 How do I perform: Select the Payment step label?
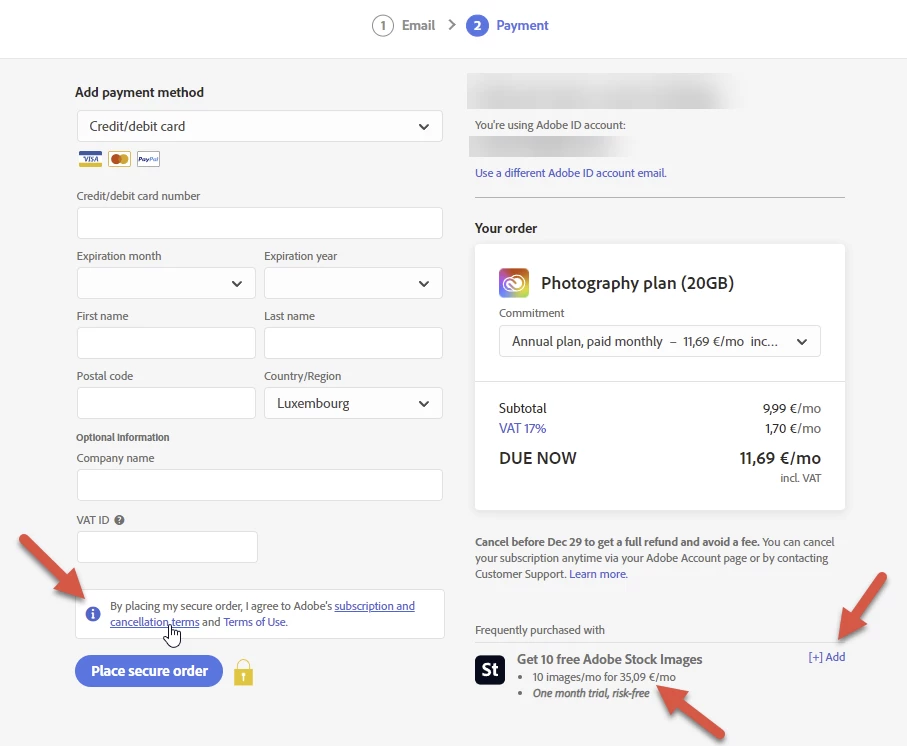pos(522,25)
